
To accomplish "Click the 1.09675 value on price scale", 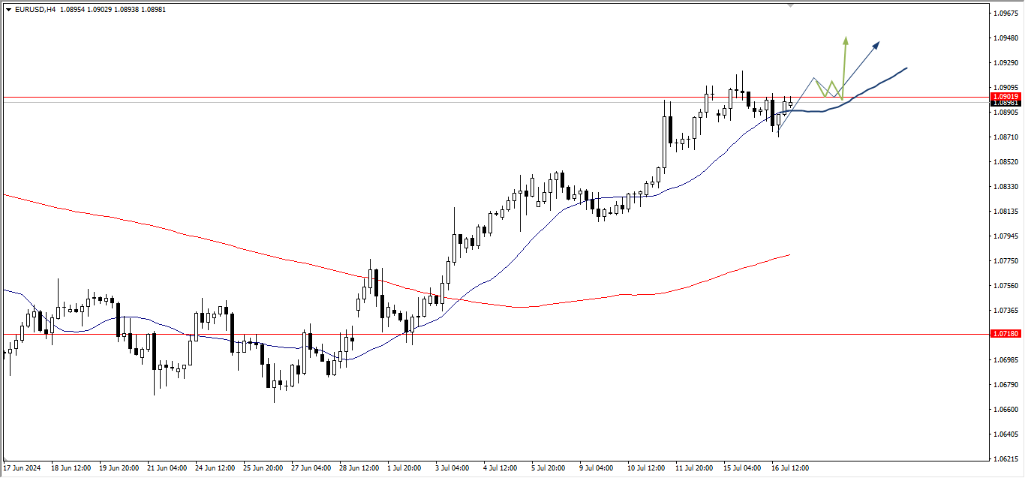I will coord(1005,14).
